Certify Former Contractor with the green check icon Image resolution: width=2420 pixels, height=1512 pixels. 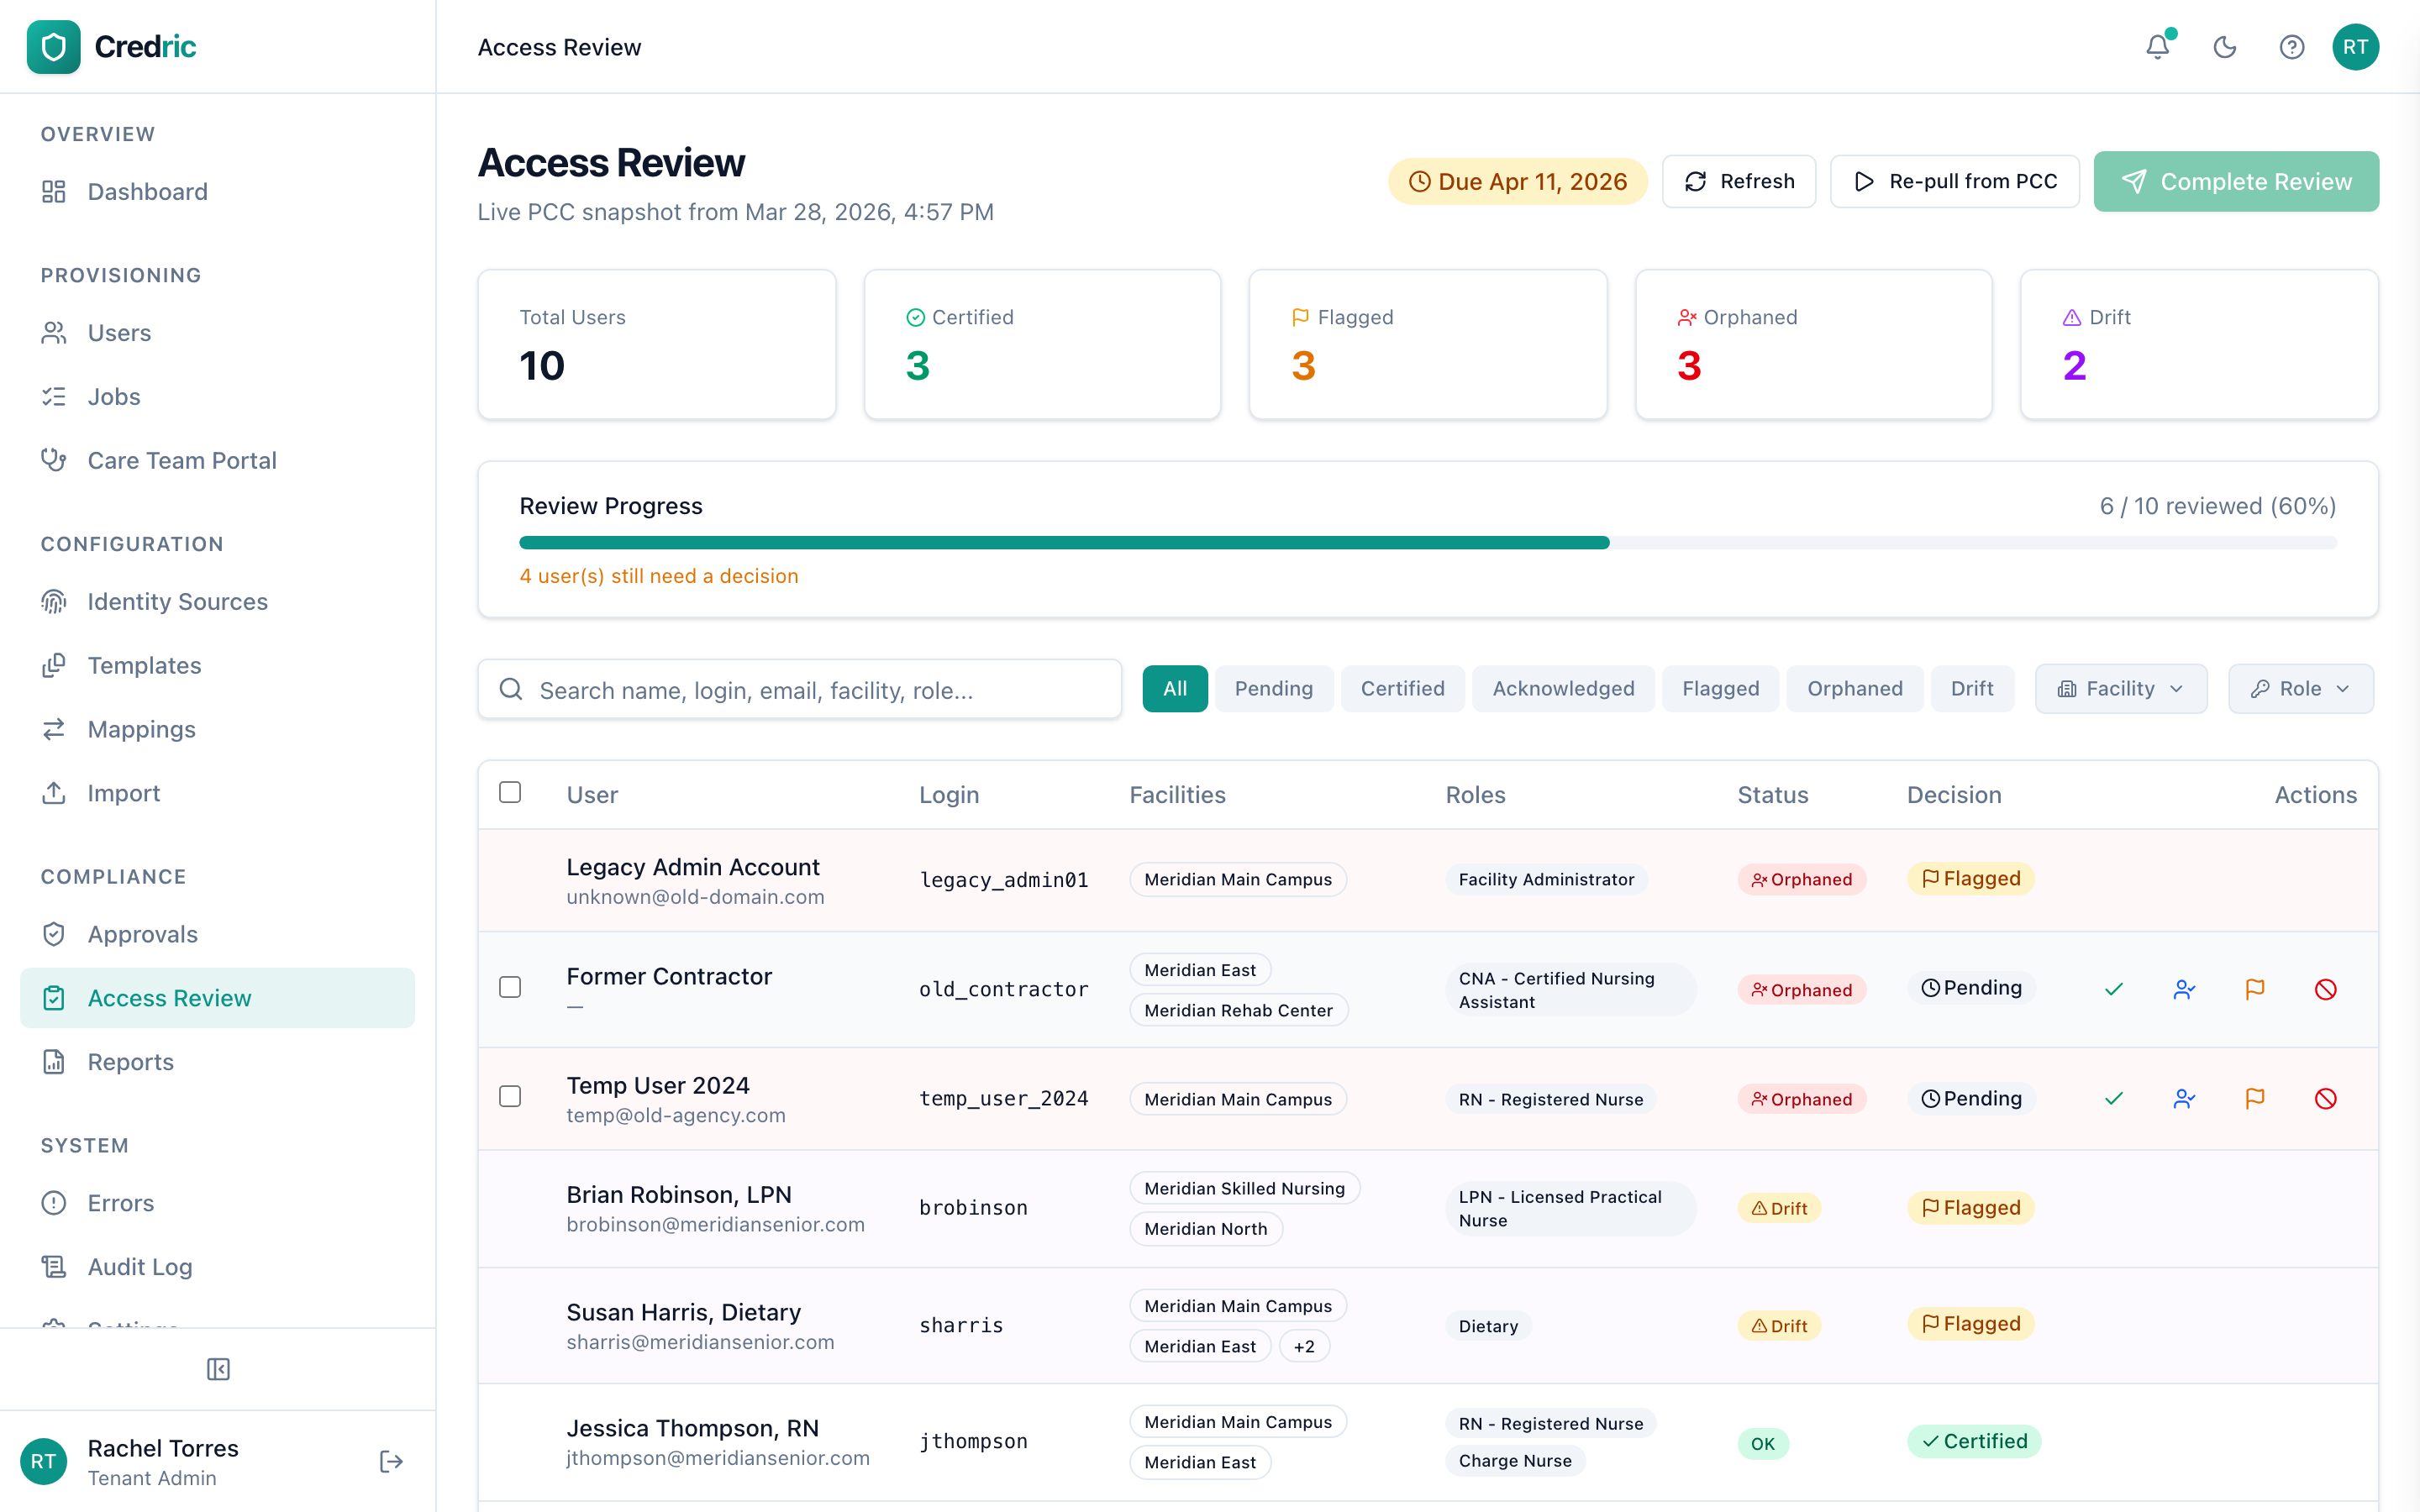point(2113,989)
